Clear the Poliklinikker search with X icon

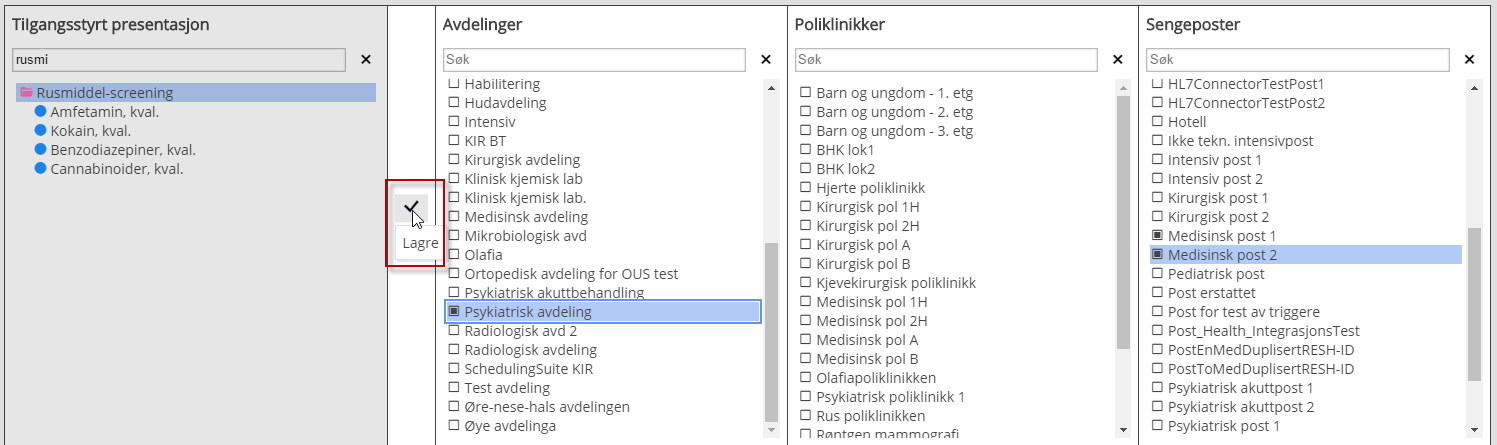click(x=1118, y=60)
